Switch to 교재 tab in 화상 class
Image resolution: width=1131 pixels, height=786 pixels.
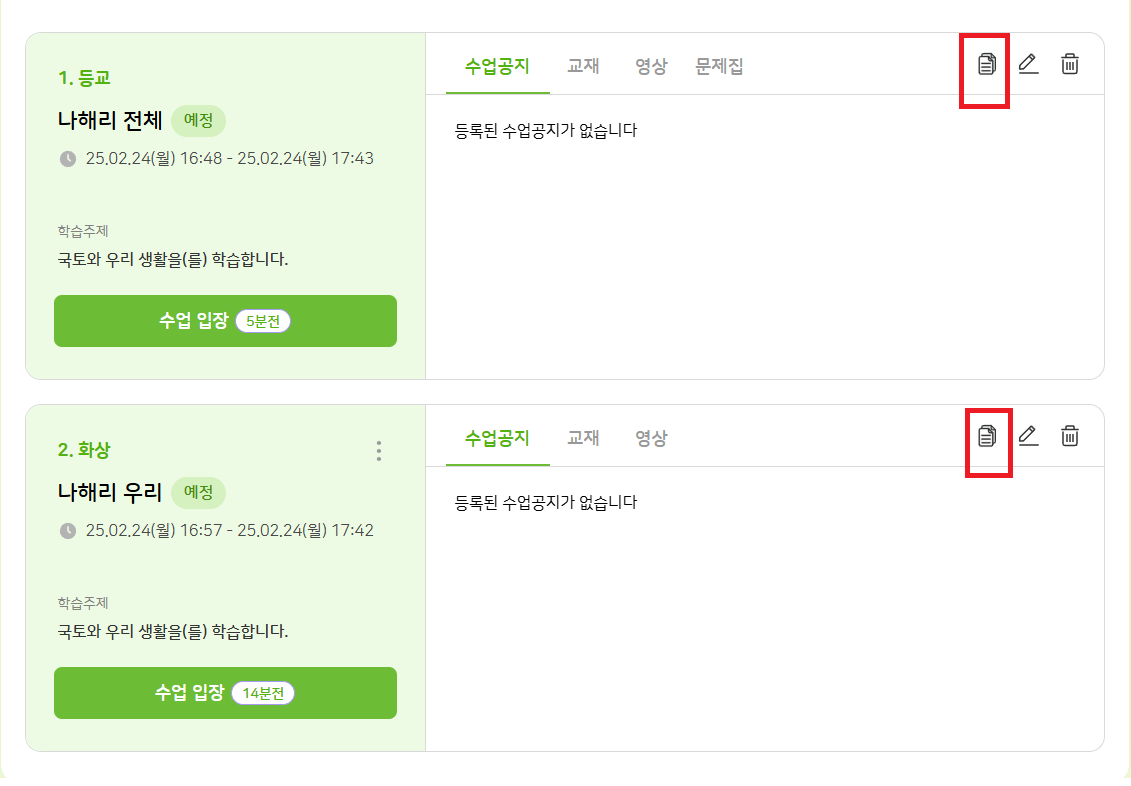583,438
